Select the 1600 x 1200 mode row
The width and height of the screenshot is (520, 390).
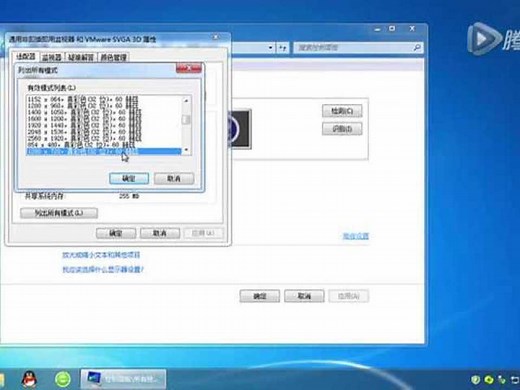click(104, 119)
